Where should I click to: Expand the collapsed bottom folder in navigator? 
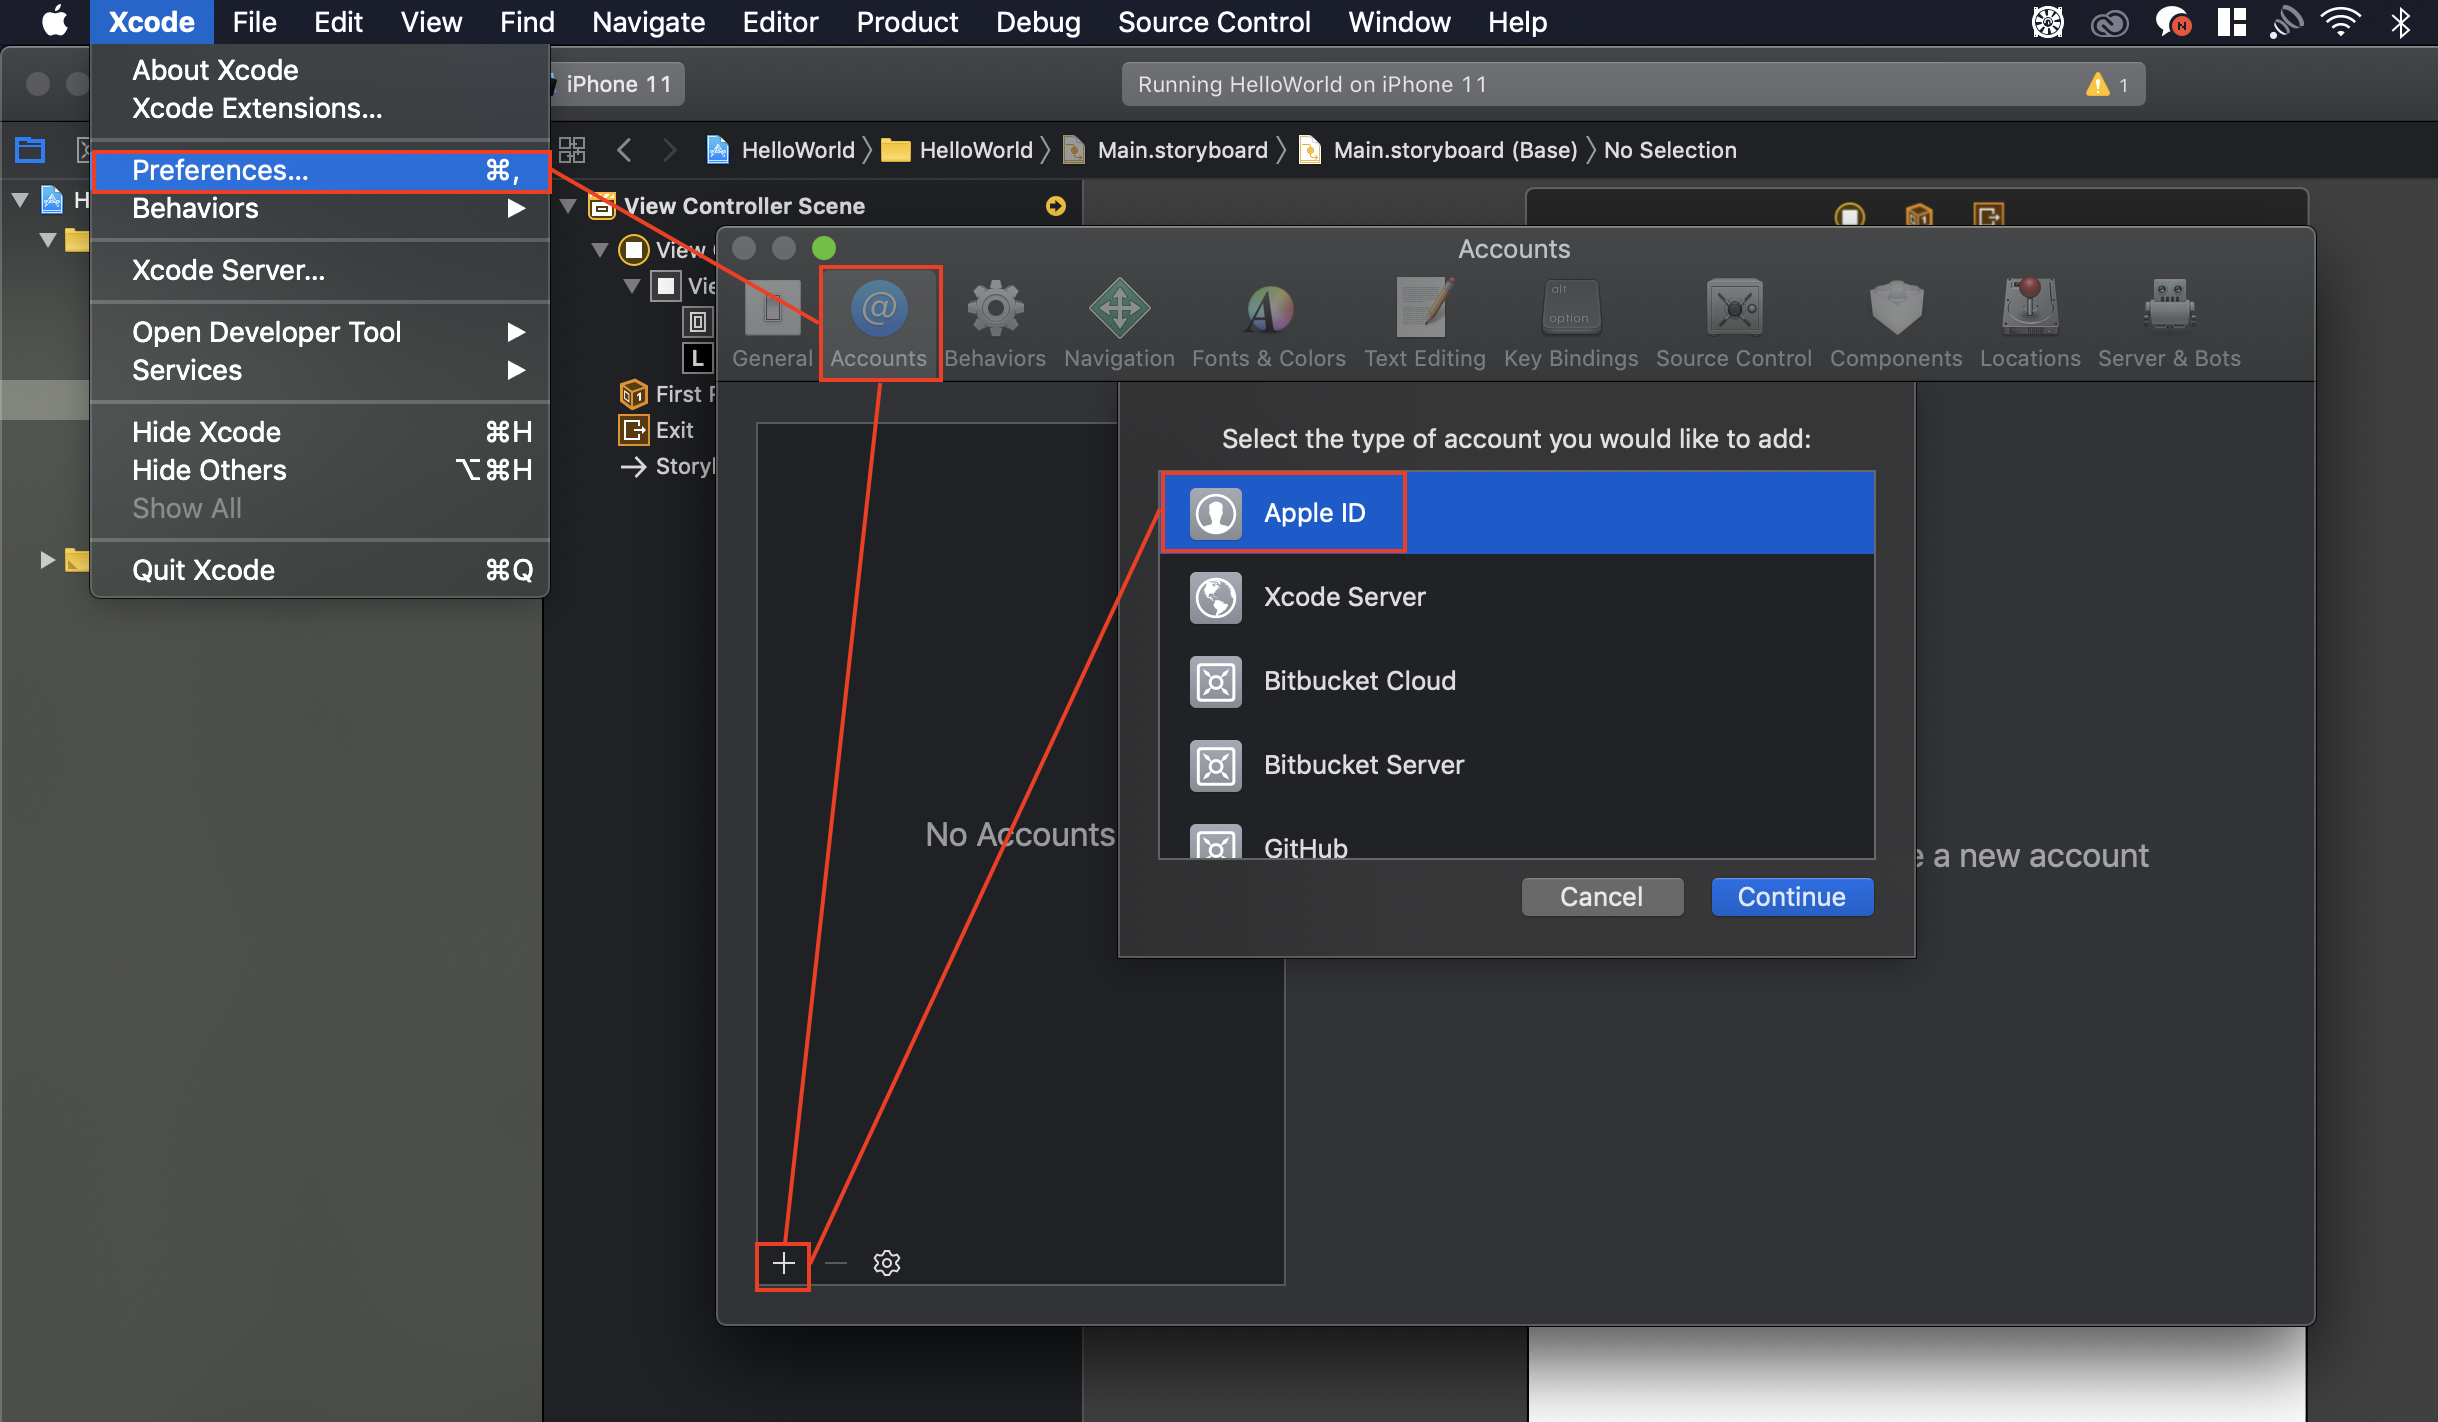pos(46,559)
